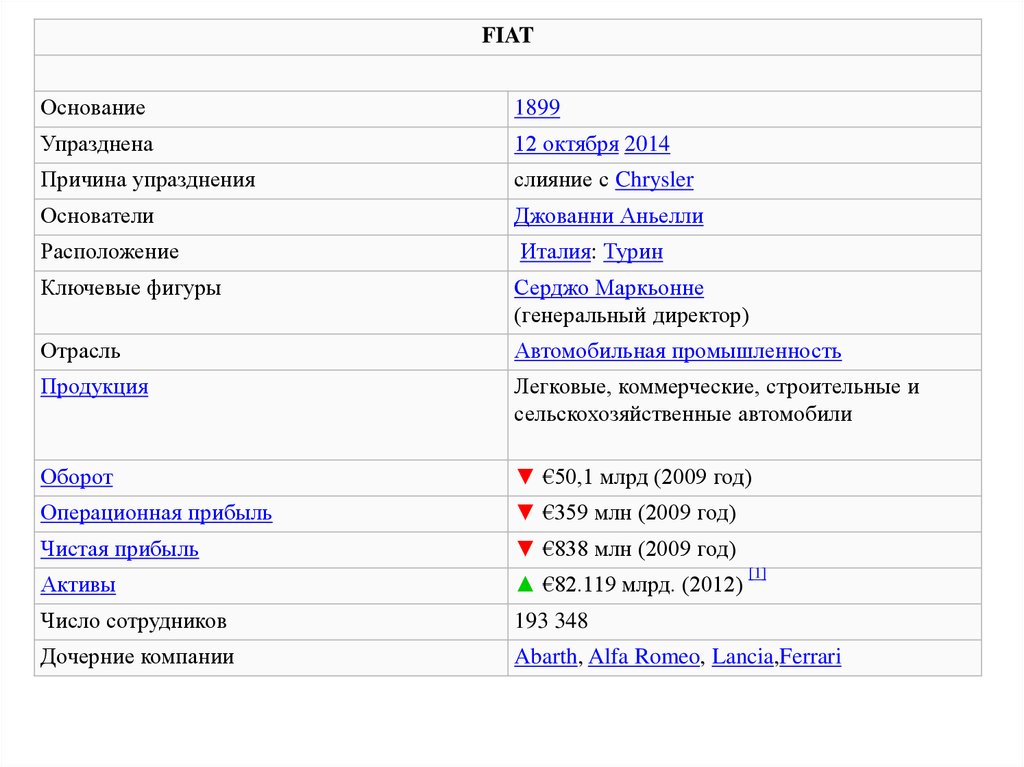Open the 'Серджо Маркьонне' link
This screenshot has width=1024, height=767.
point(609,288)
